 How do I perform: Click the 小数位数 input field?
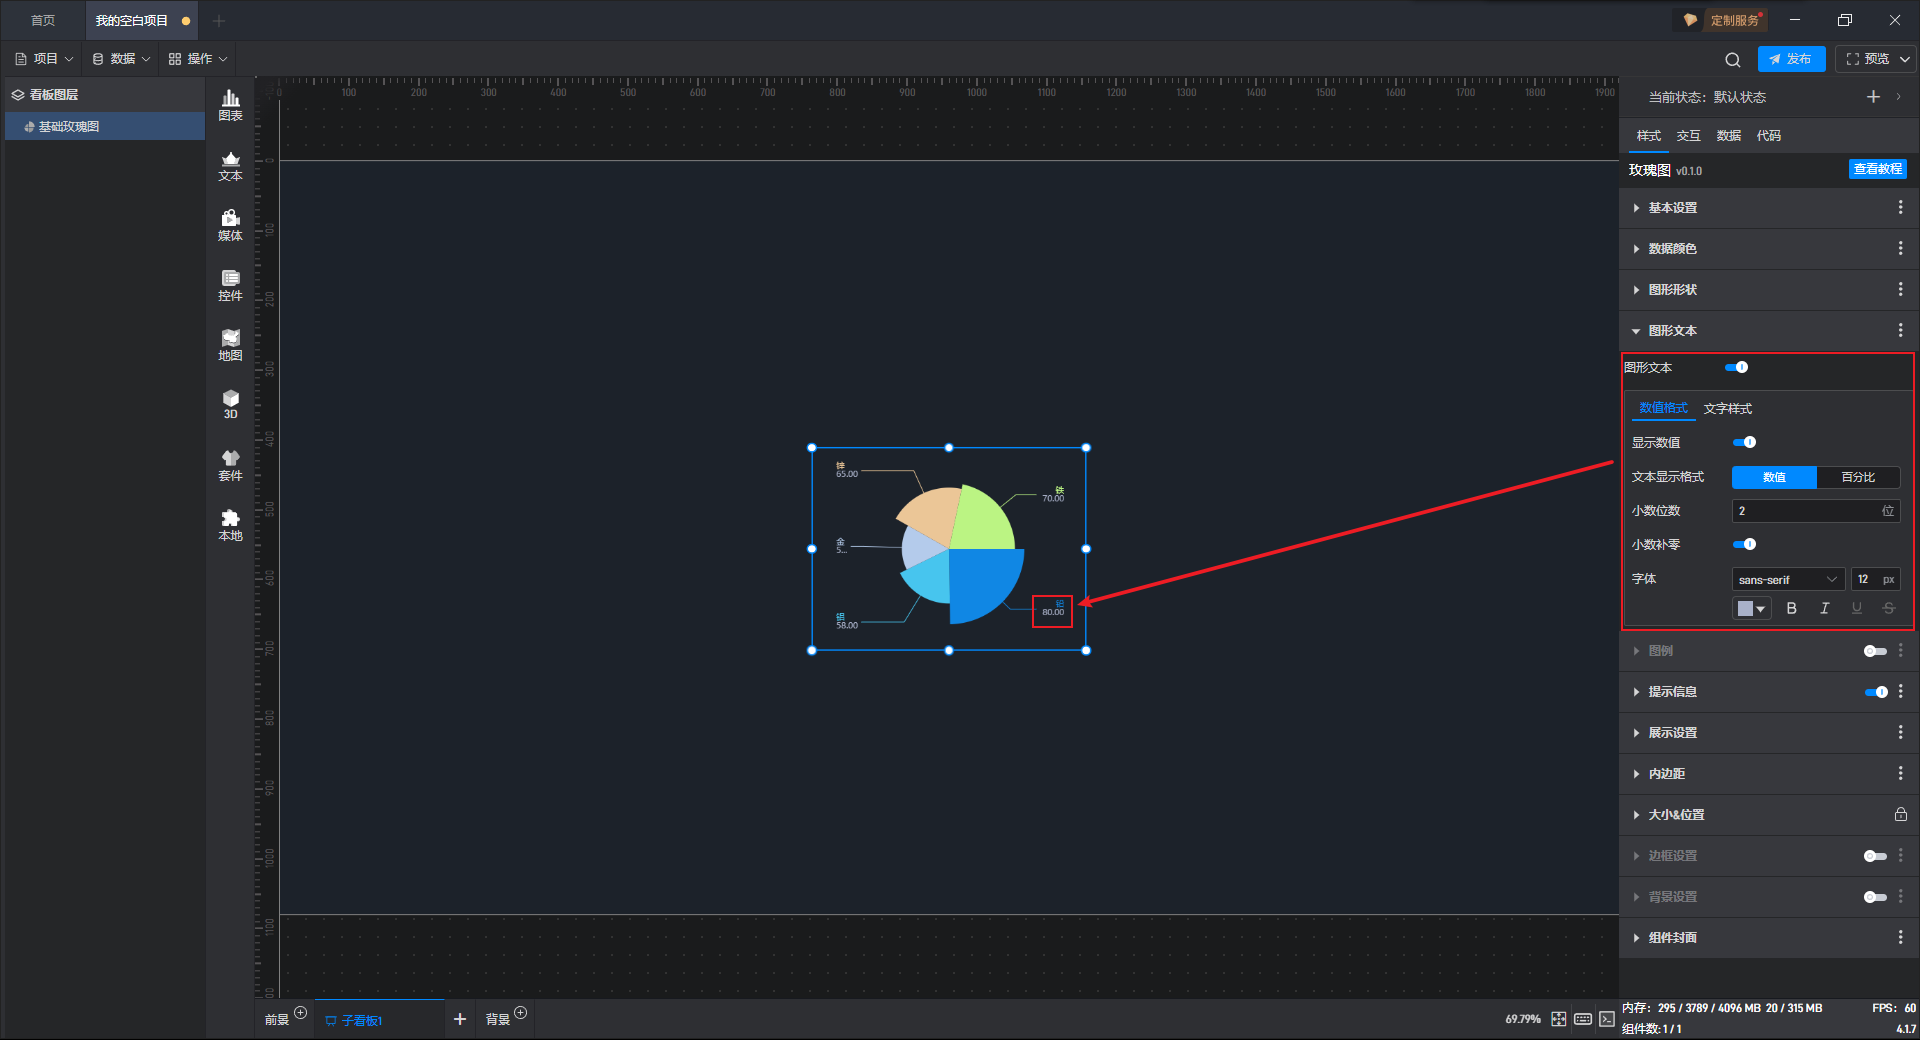click(x=1816, y=511)
